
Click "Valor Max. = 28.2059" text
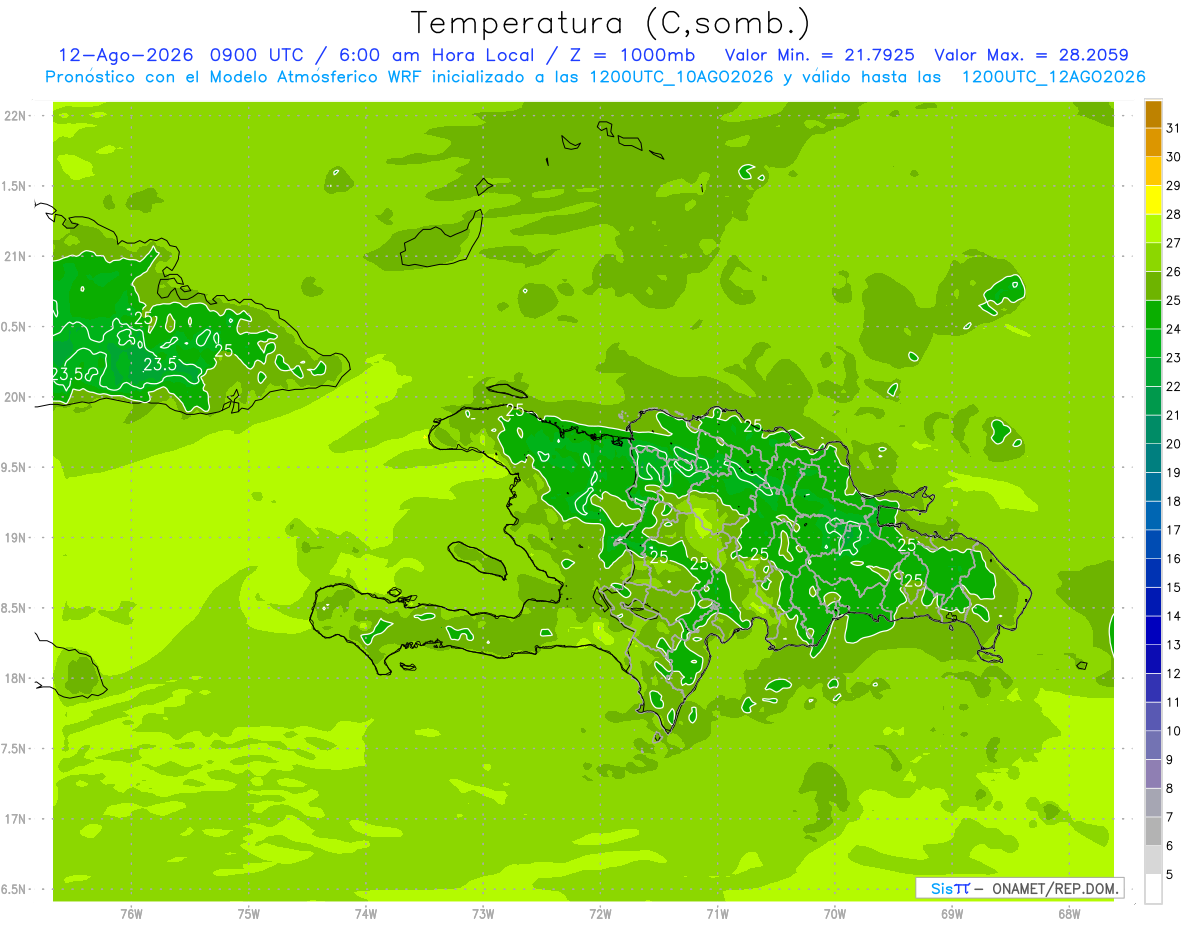tap(1030, 55)
